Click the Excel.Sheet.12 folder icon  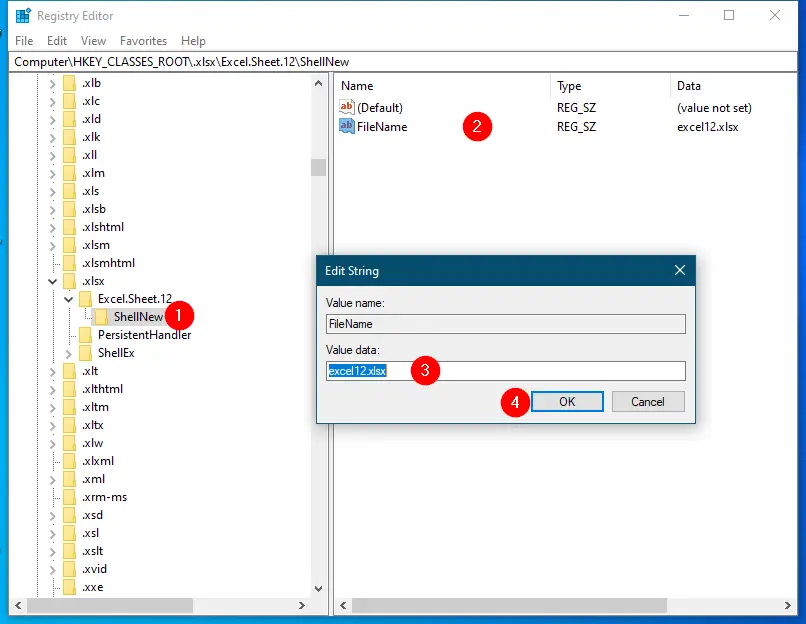coord(85,299)
